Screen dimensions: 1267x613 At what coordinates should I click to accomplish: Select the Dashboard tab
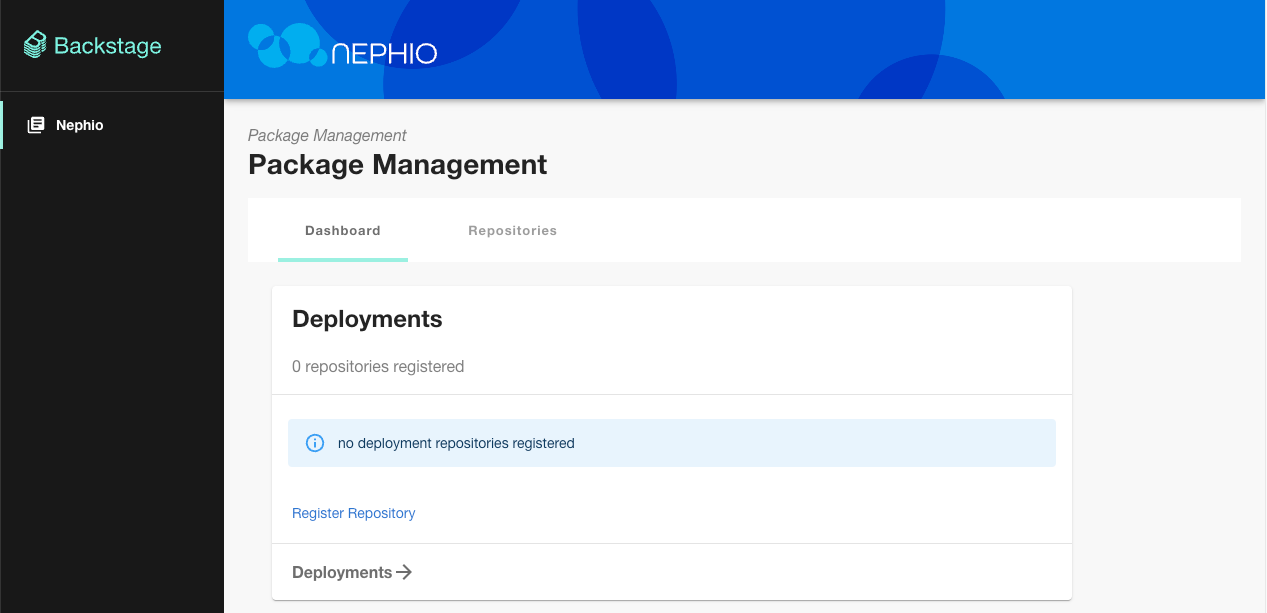(343, 230)
